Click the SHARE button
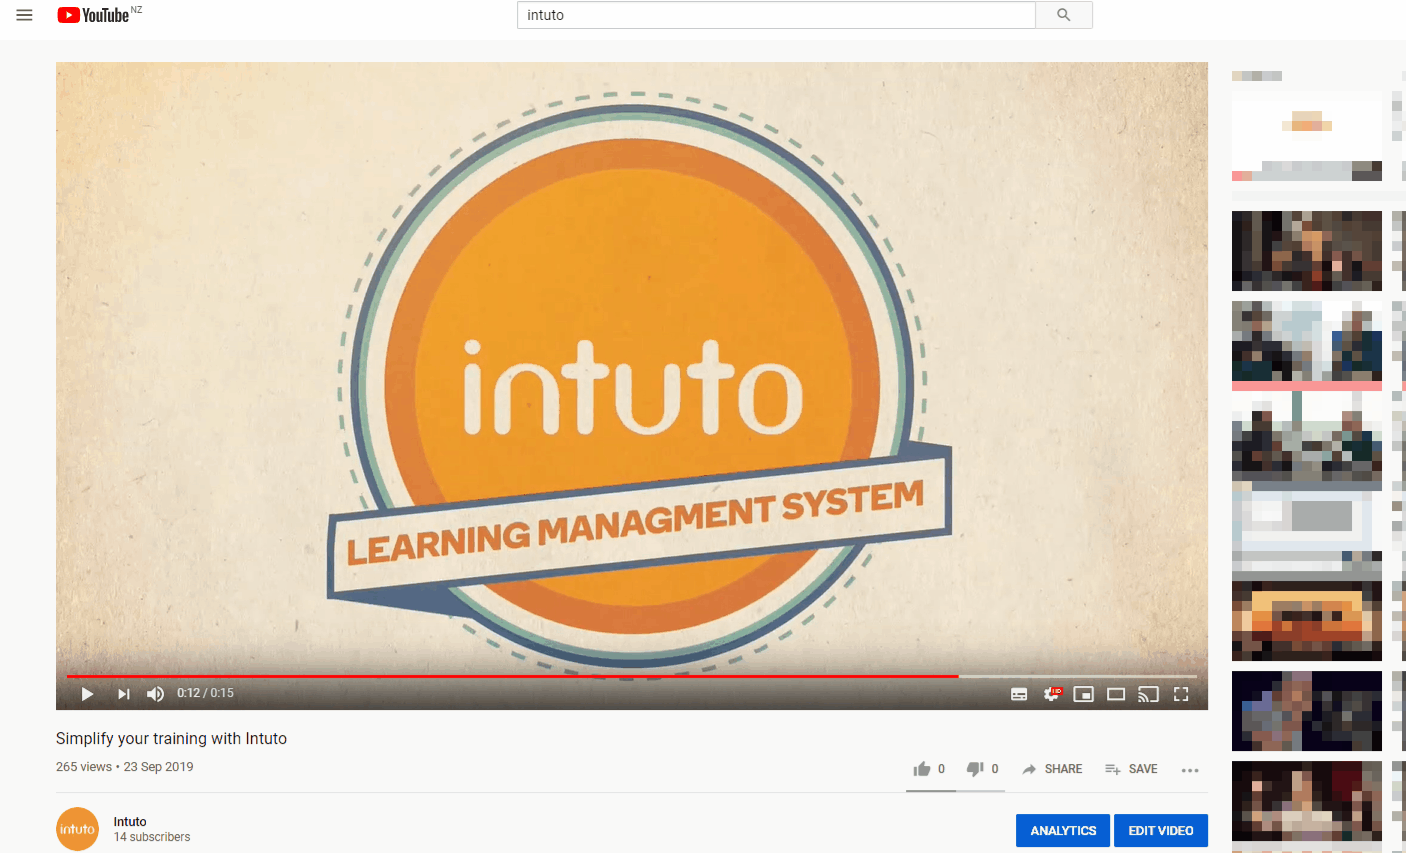1406x853 pixels. pyautogui.click(x=1052, y=769)
